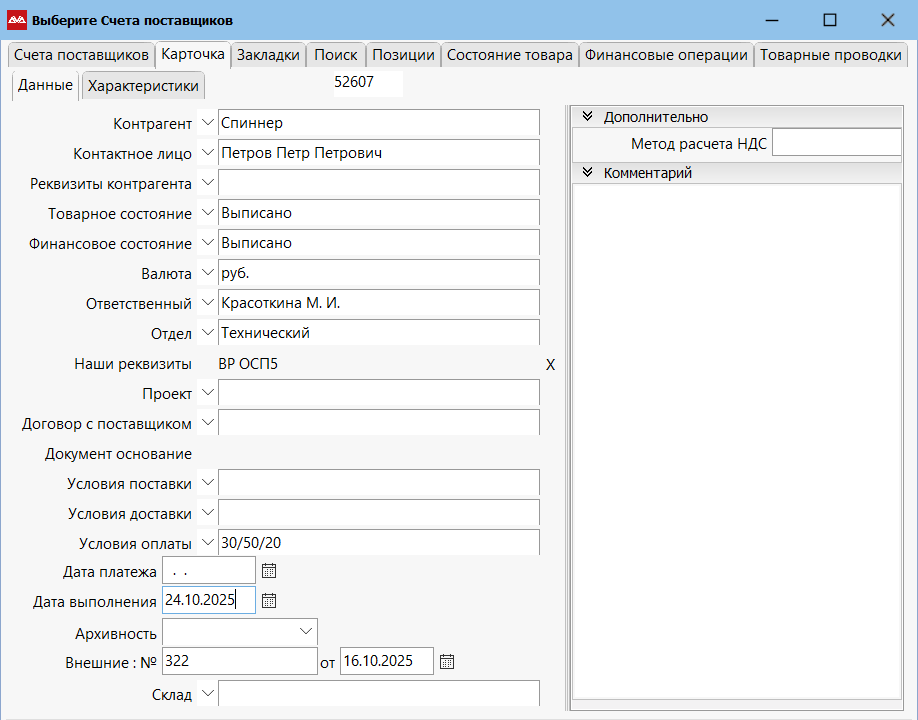Screen dimensions: 918x720
Task: Switch to the Счета поставщиков tab
Action: 81,55
